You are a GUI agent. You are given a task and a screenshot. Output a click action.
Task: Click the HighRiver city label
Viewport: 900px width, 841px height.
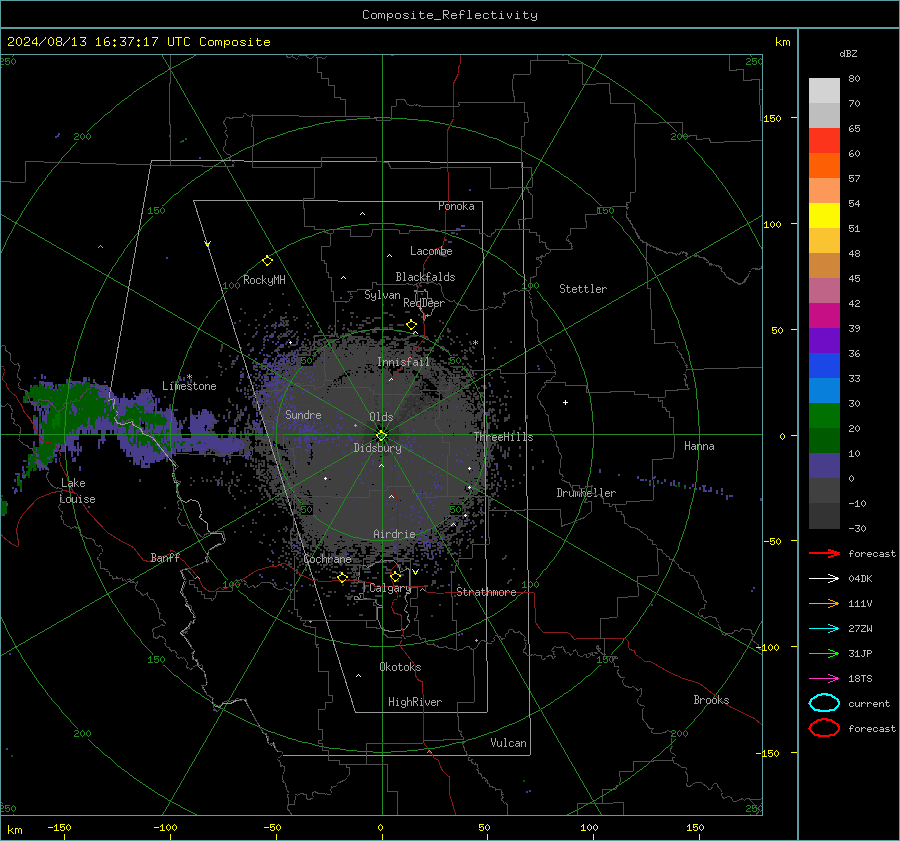[415, 702]
